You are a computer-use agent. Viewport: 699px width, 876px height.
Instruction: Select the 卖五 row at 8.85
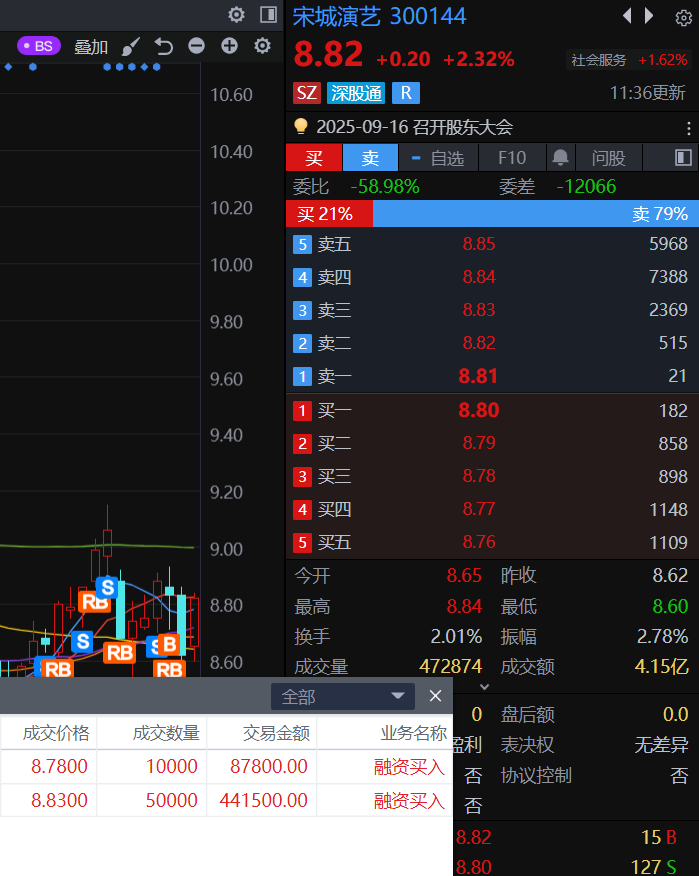tap(492, 244)
